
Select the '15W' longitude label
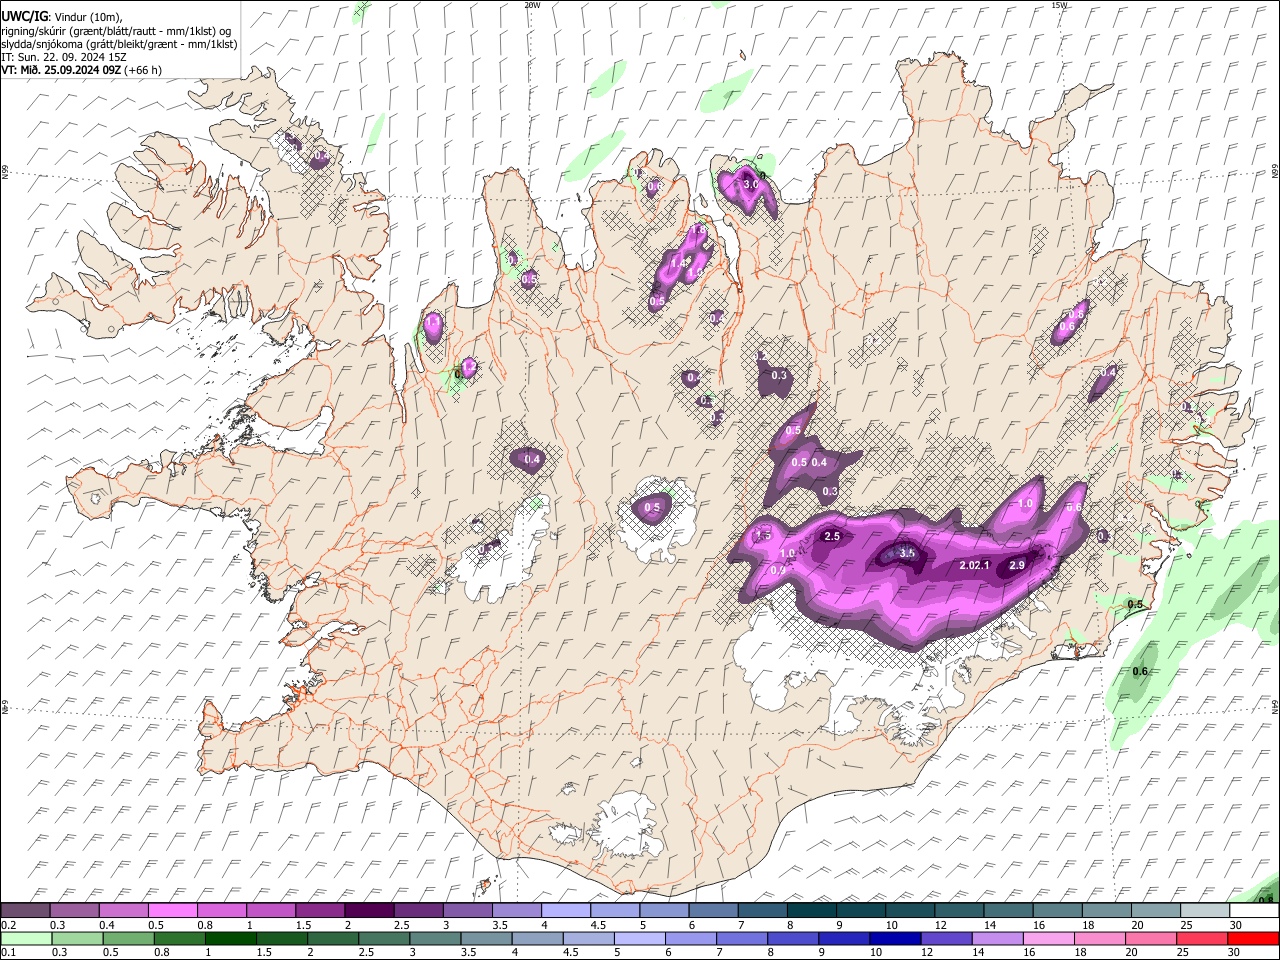click(1060, 5)
